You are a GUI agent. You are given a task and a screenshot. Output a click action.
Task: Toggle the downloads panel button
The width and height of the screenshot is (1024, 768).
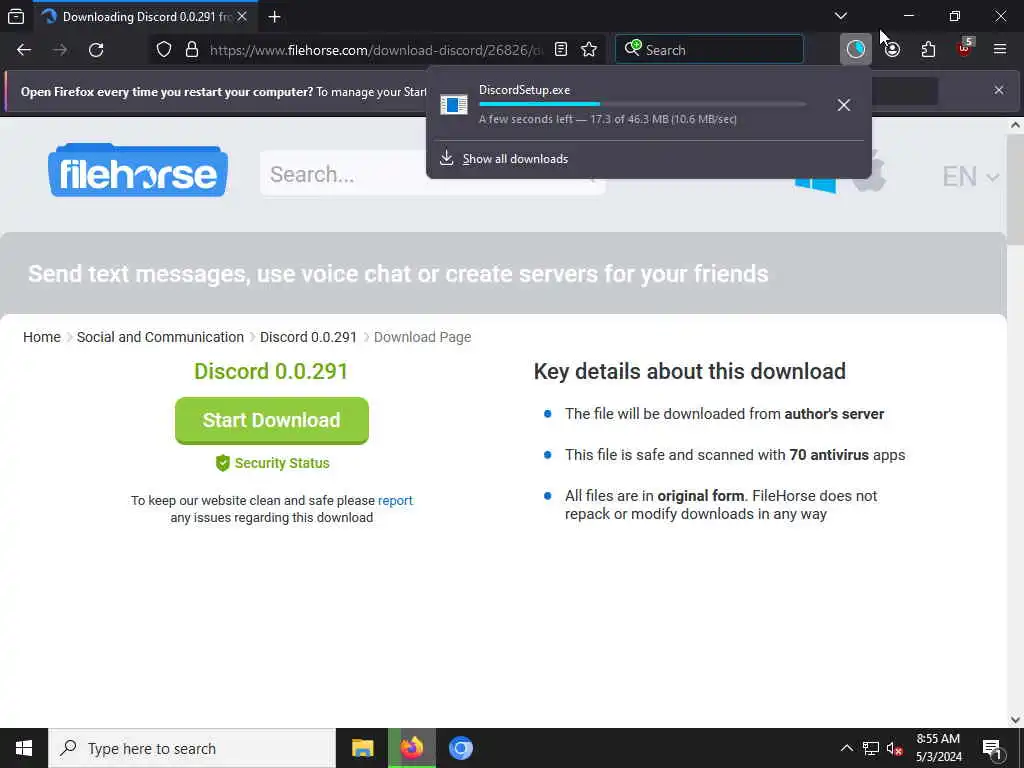[856, 50]
